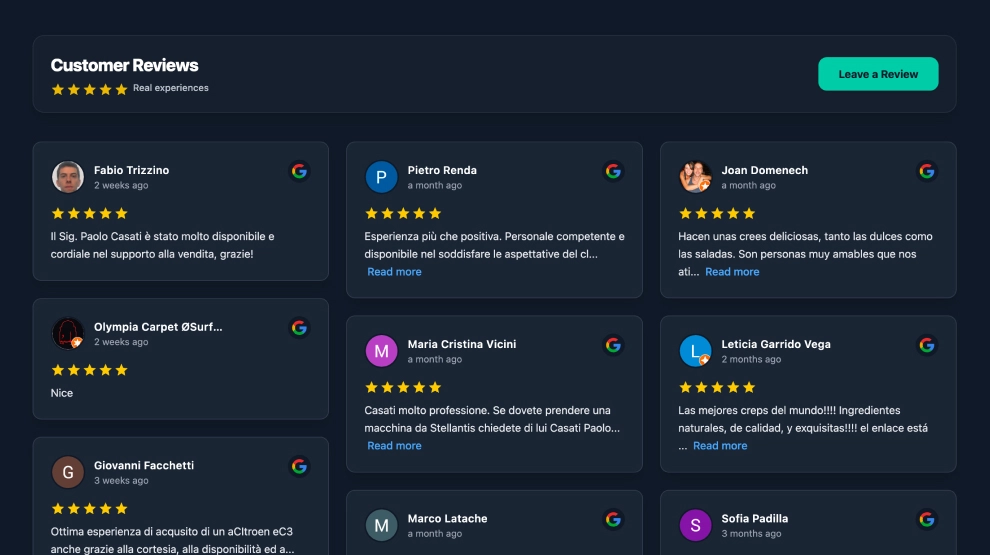The width and height of the screenshot is (990, 555).
Task: Click the Leave a Review button
Action: coord(878,74)
